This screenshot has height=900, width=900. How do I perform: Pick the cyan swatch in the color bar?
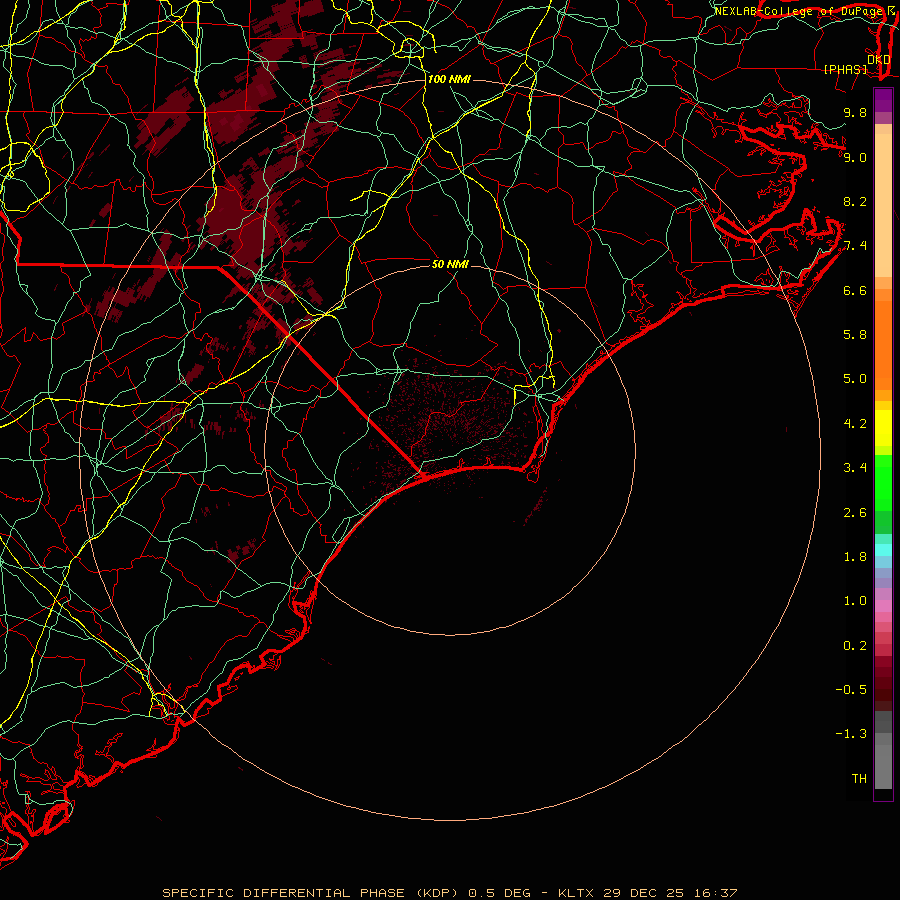tap(883, 550)
